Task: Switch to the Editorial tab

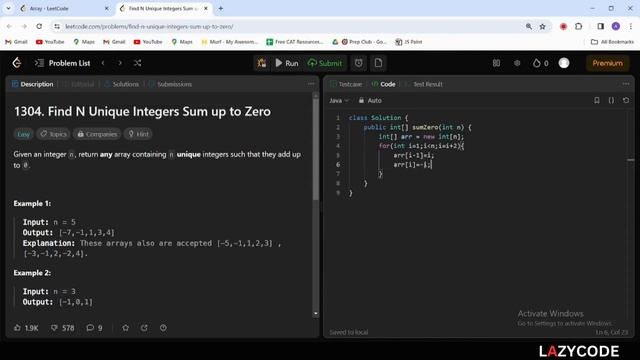Action: coord(78,84)
